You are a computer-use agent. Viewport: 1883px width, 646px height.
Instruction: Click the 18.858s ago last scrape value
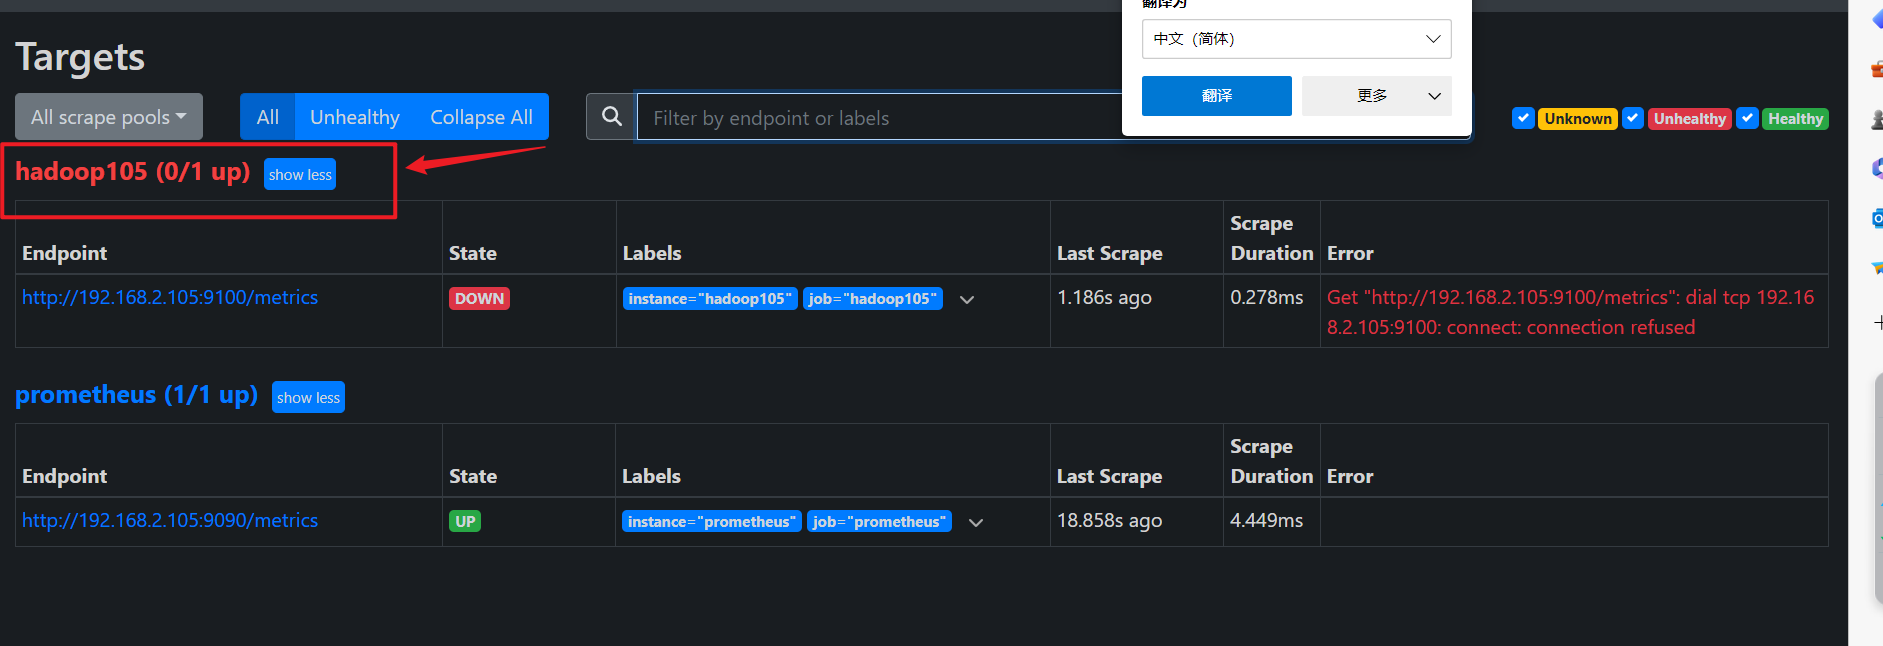(x=1109, y=520)
